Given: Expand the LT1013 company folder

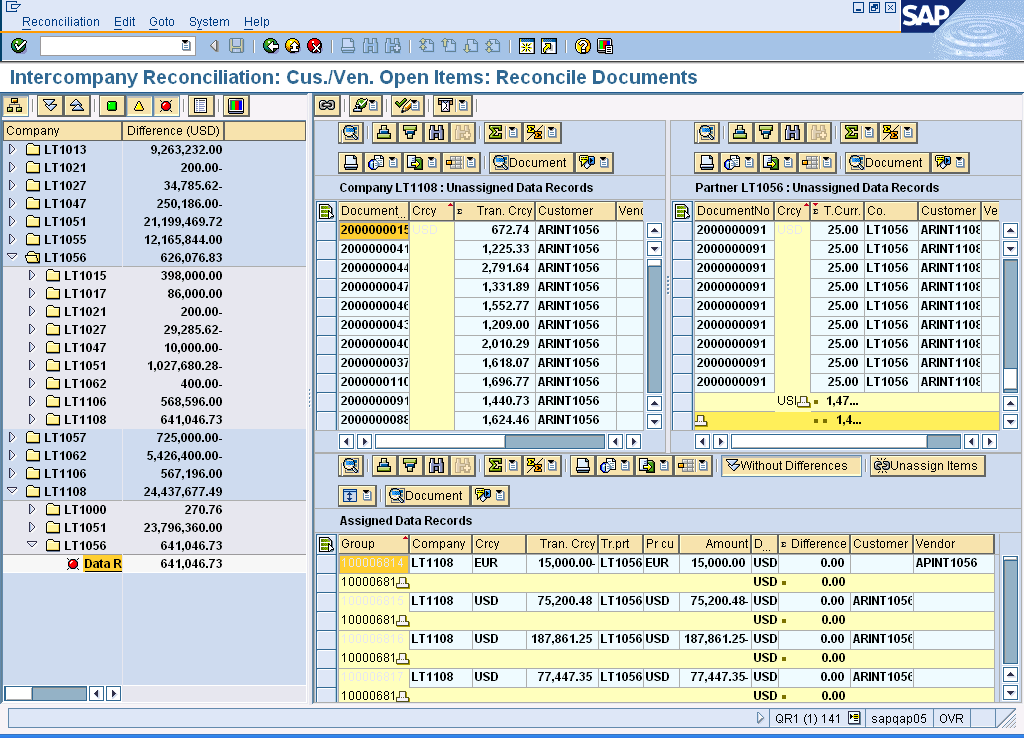Looking at the screenshot, I should [x=12, y=149].
